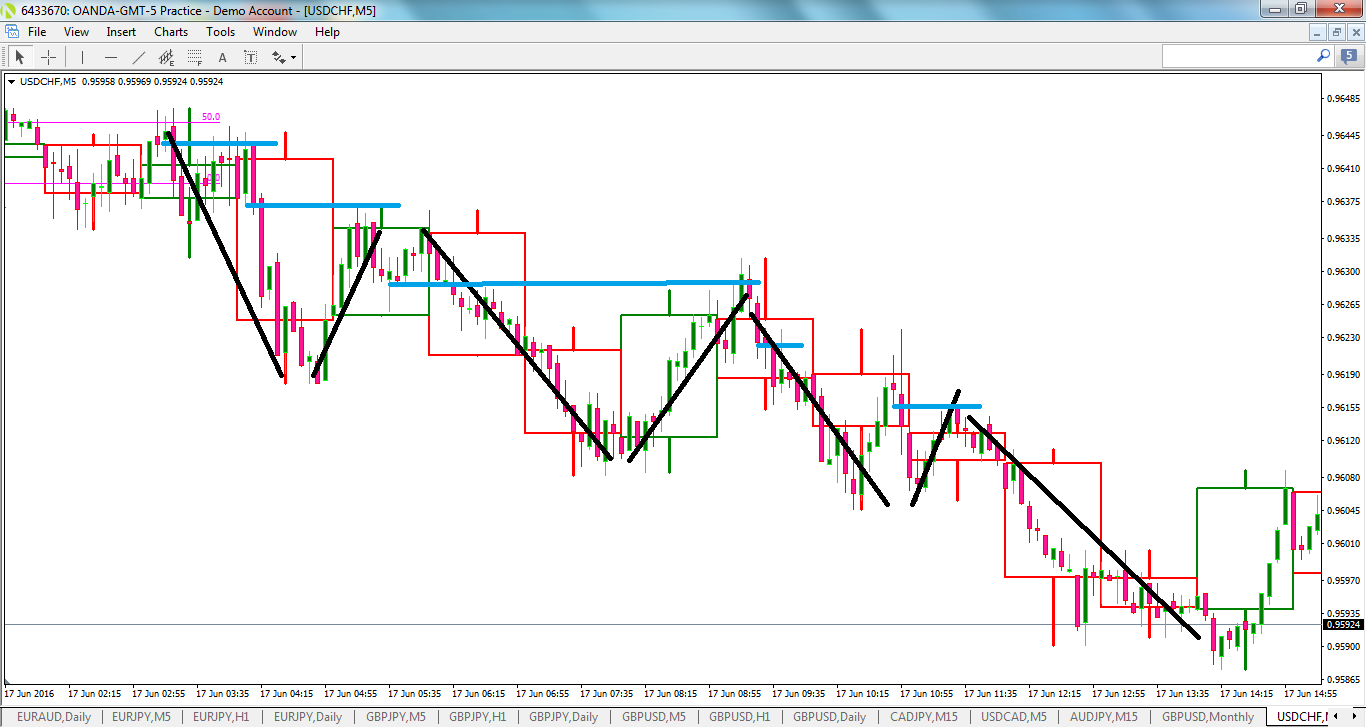Viewport: 1366px width, 728px height.
Task: Select the Crosshair tool
Action: pyautogui.click(x=48, y=57)
